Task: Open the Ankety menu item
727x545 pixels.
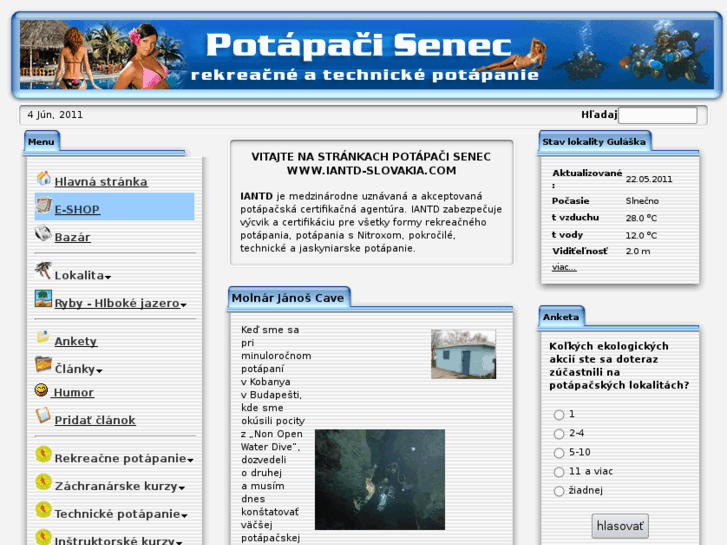Action: [76, 341]
